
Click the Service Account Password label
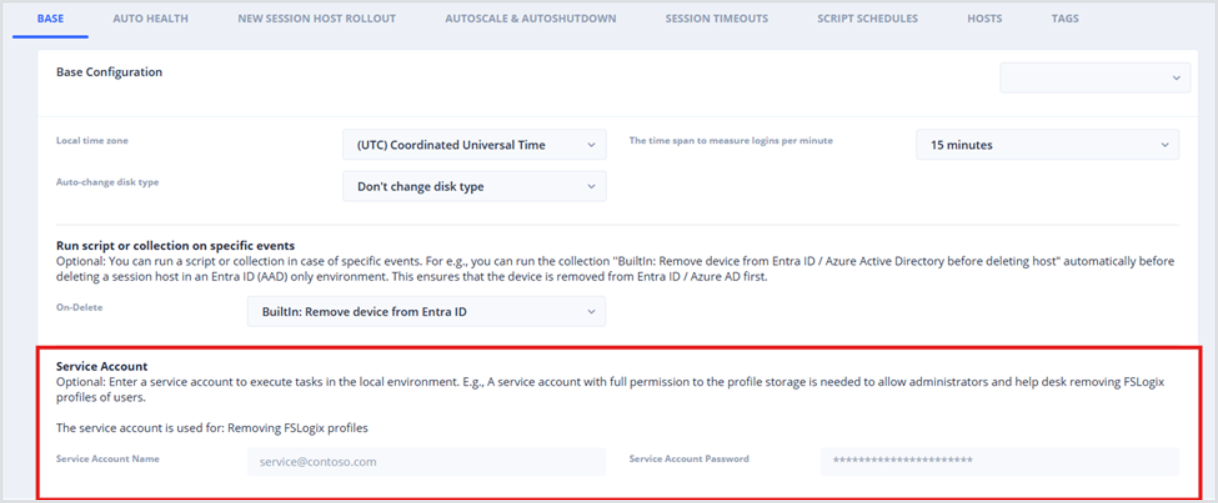[x=689, y=459]
